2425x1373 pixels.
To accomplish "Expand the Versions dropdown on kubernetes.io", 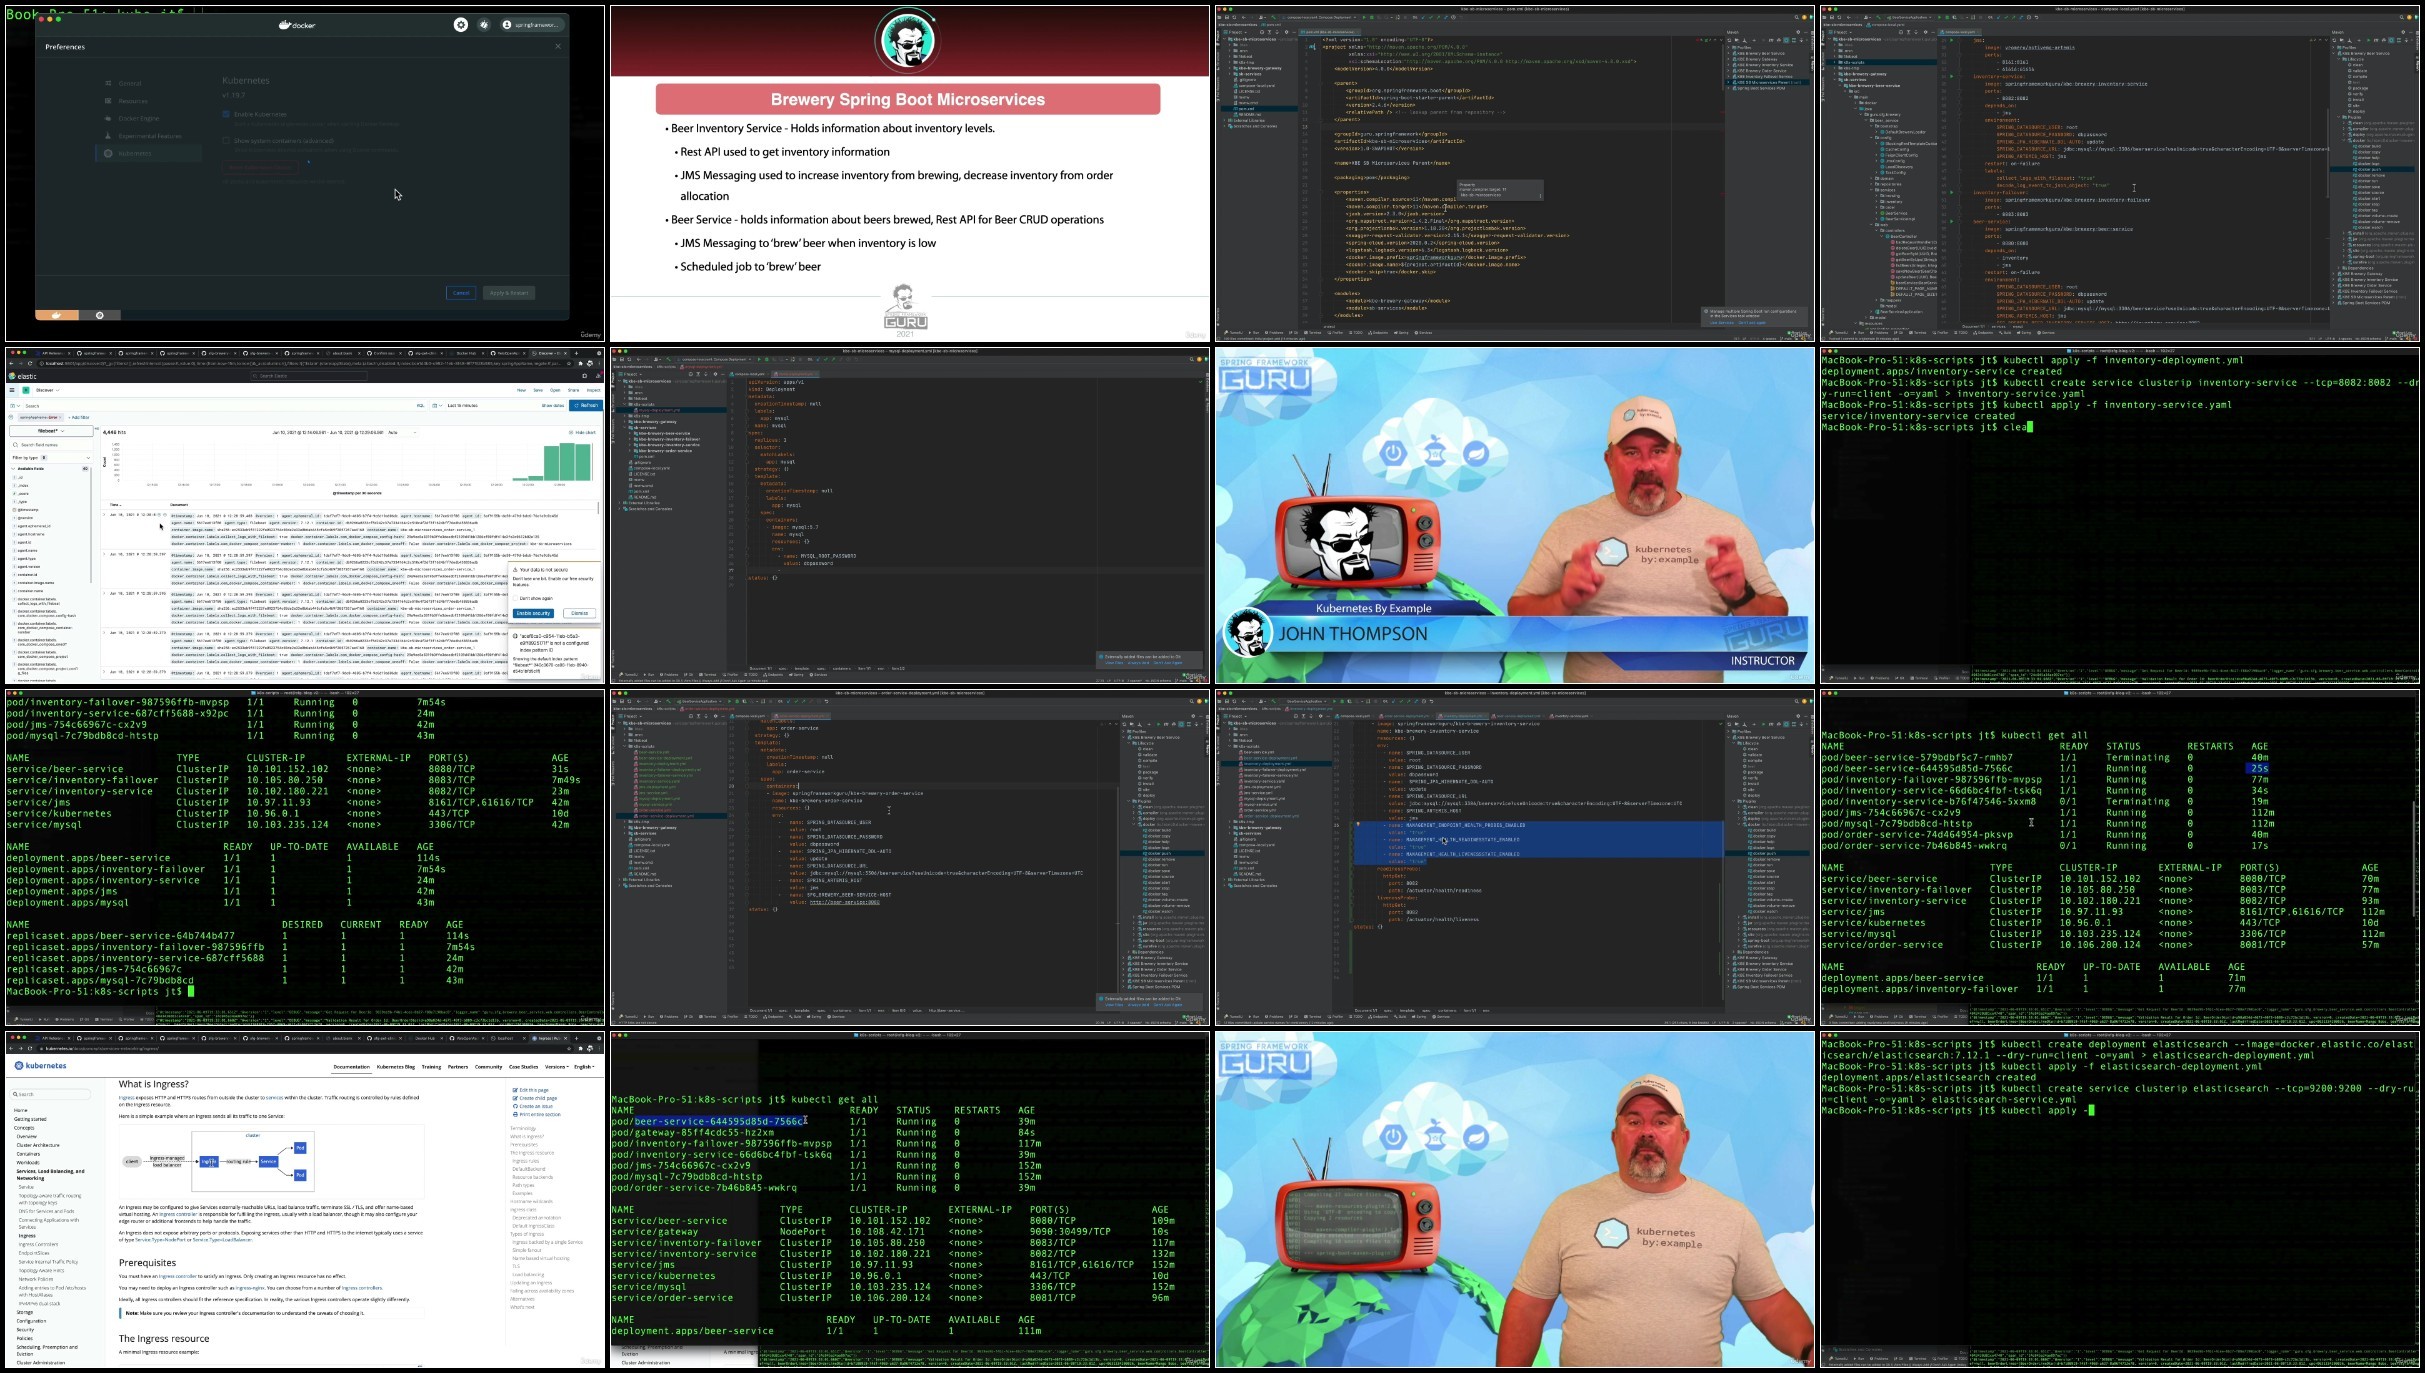I will coord(557,1067).
